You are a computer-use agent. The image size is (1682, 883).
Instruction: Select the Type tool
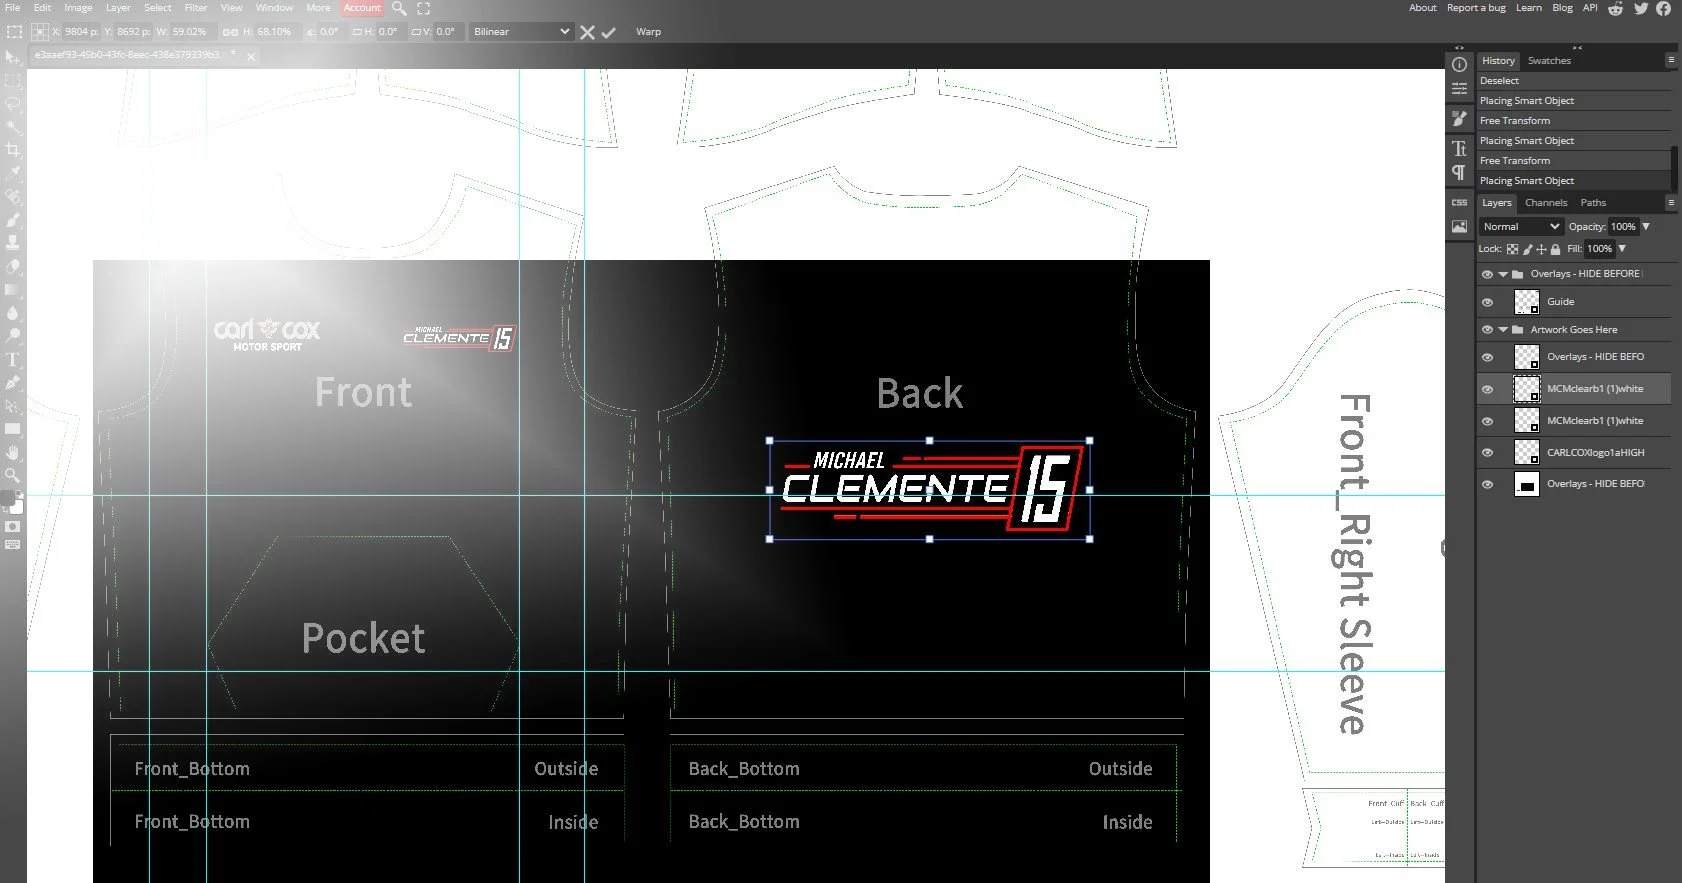coord(13,359)
